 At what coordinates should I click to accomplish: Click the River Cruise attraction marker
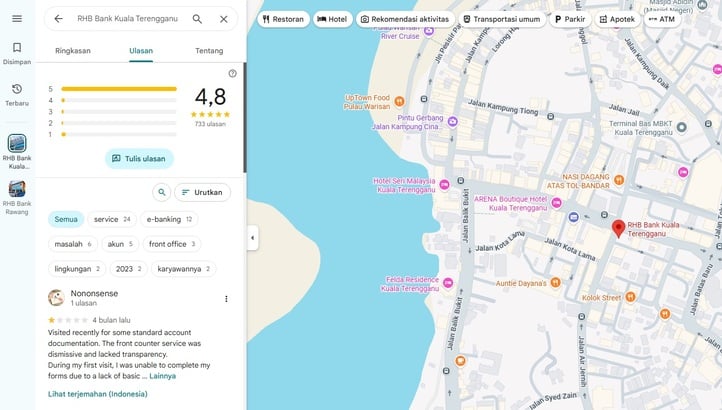[x=429, y=31]
